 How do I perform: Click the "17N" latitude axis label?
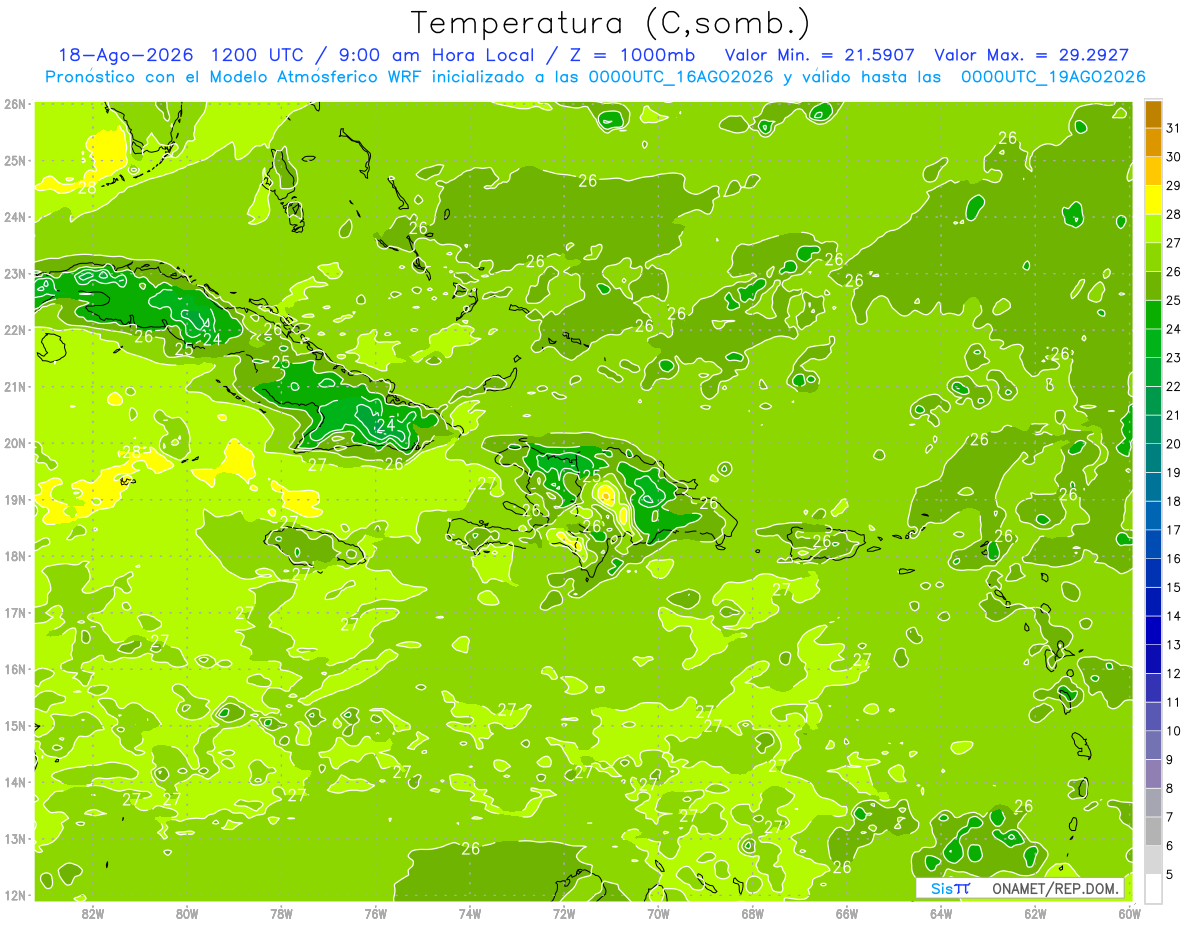coord(16,612)
